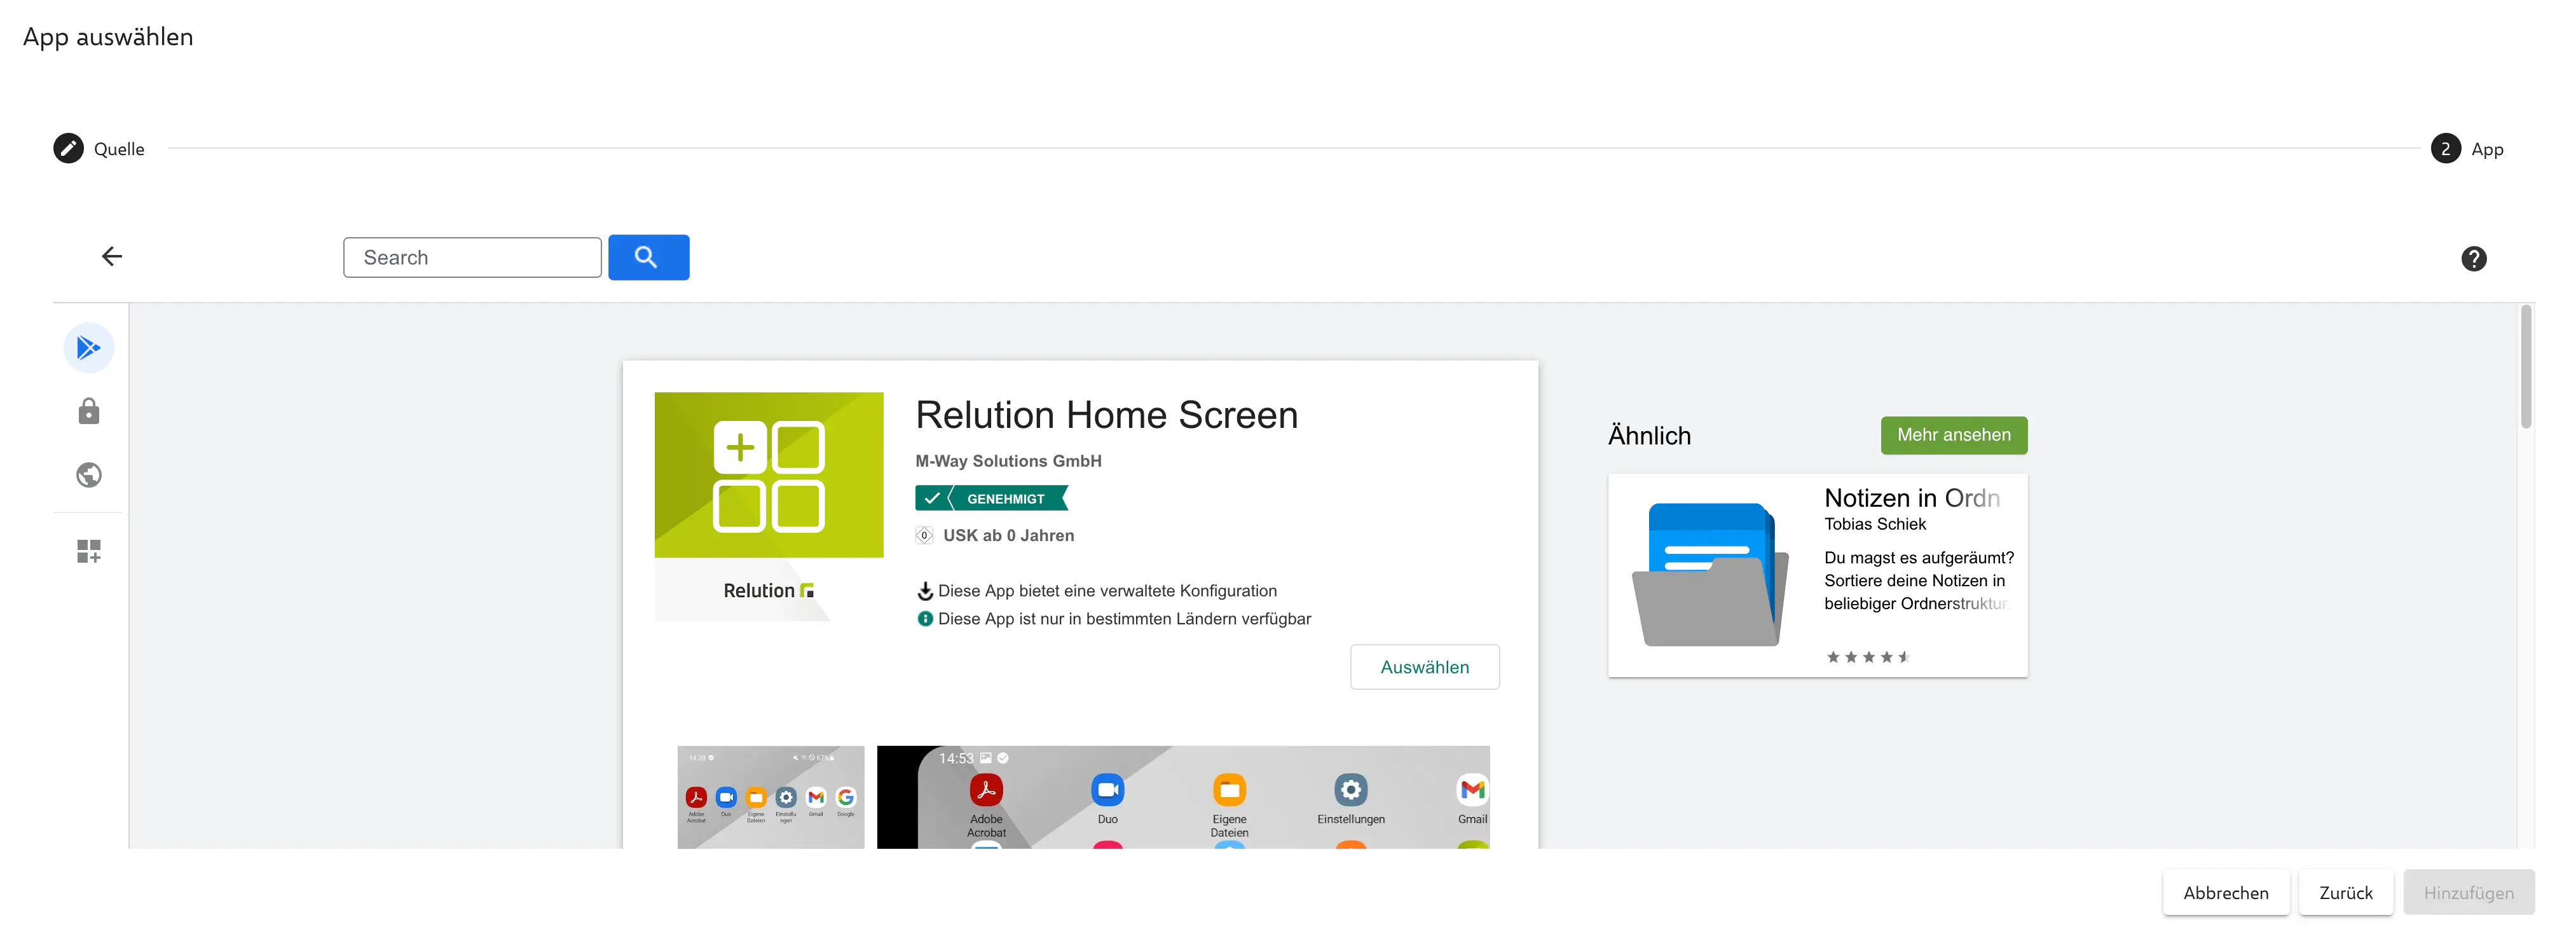
Task: Click the star rating of Notizen app
Action: tap(1867, 657)
